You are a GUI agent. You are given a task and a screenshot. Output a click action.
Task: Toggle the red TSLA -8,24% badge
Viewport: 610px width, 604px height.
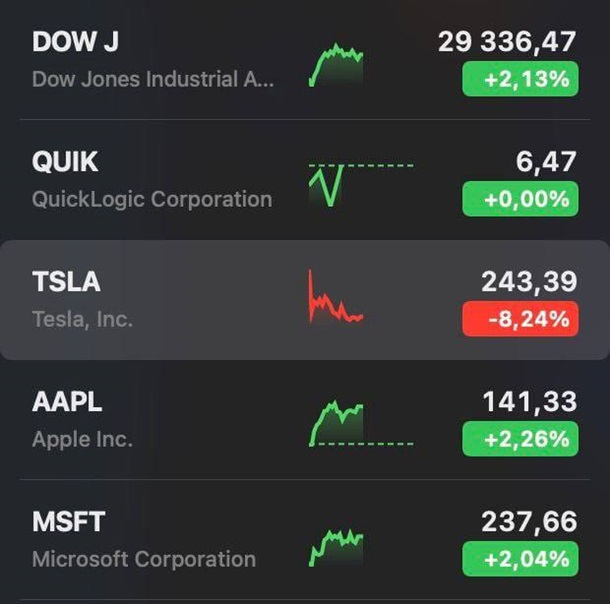[520, 320]
